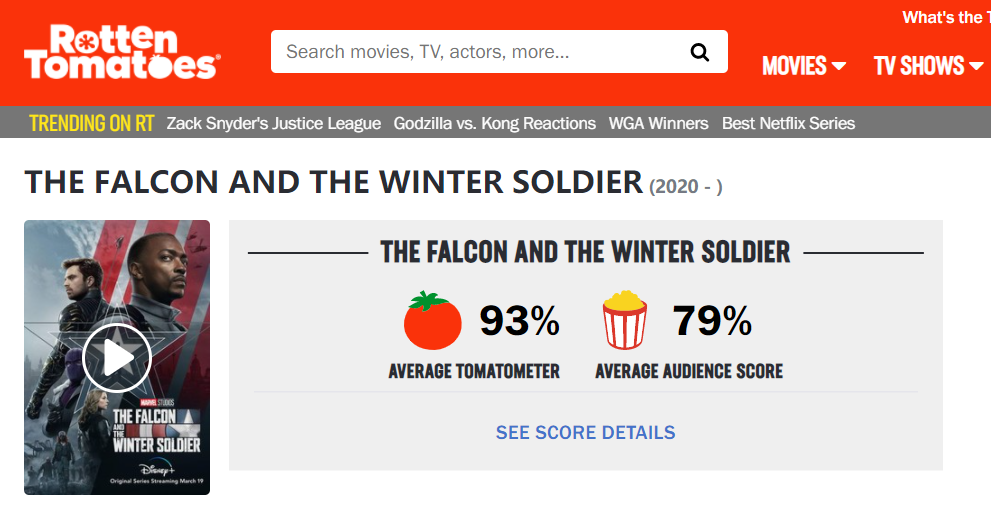Open Zack Snyder's Justice League trending link
991x510 pixels.
tap(274, 123)
